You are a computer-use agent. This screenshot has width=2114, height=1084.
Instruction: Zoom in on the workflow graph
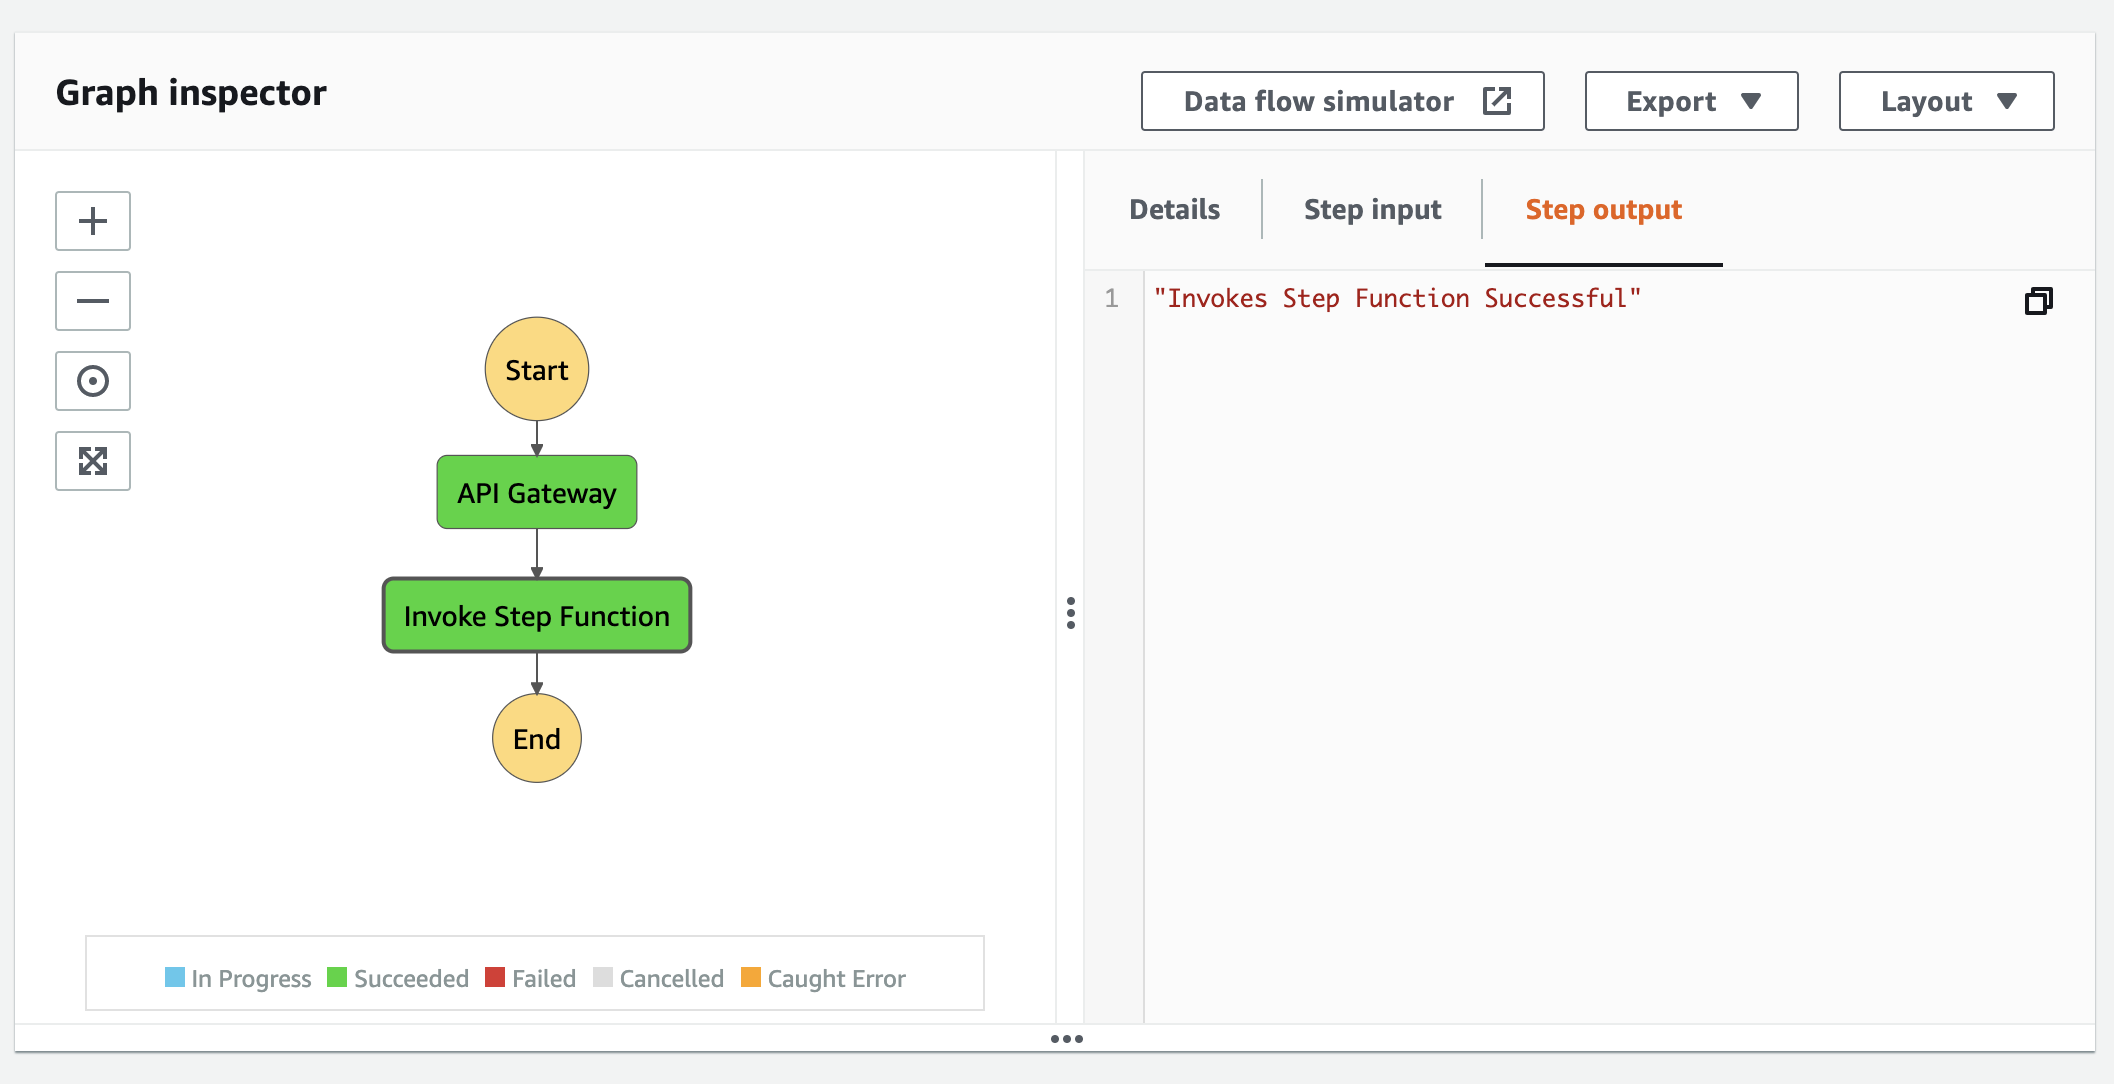92,221
